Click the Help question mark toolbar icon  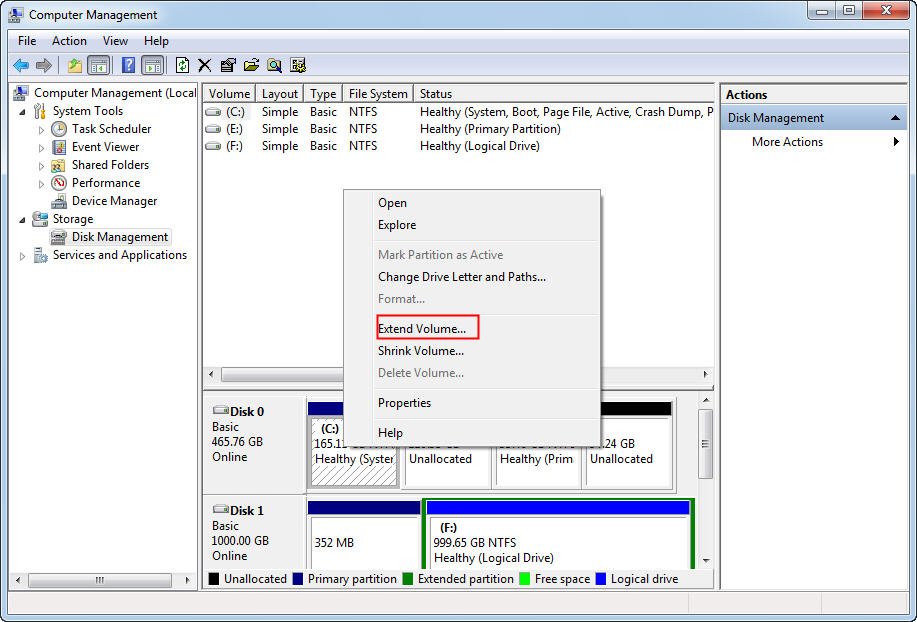pyautogui.click(x=127, y=64)
